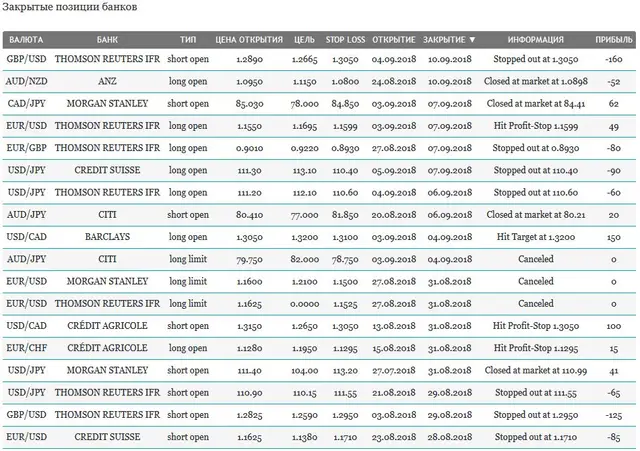This screenshot has width=640, height=451.
Task: Click the 'Закрытые позиции банков' heading
Action: tap(69, 7)
